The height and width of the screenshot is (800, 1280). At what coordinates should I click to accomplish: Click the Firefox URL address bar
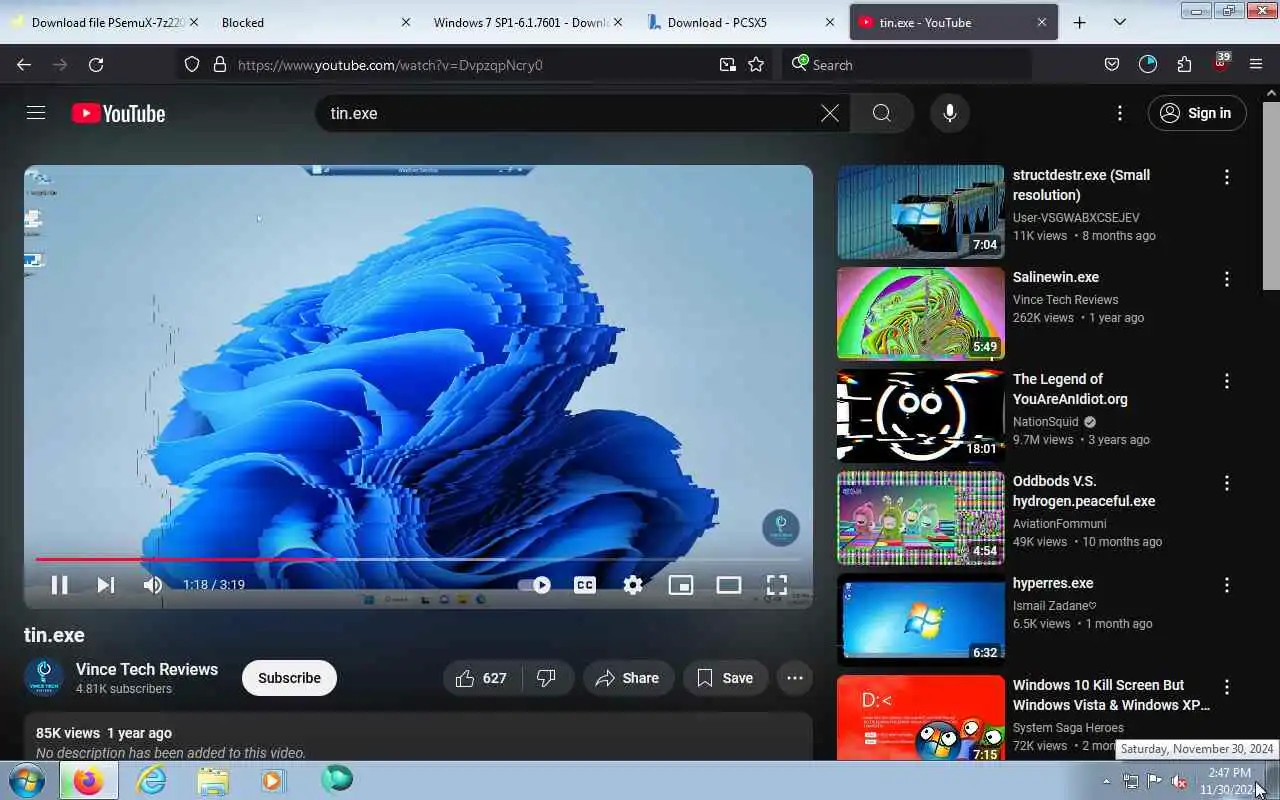pos(475,65)
